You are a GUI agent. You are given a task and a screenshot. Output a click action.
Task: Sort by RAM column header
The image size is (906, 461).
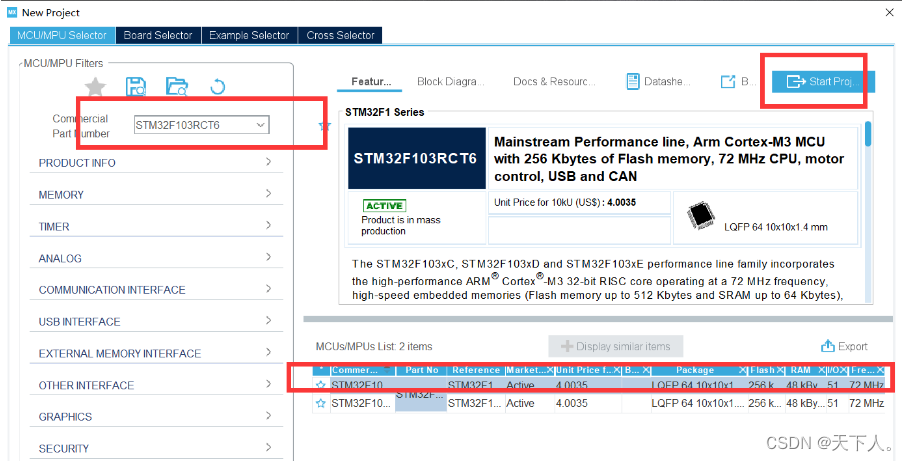click(805, 370)
